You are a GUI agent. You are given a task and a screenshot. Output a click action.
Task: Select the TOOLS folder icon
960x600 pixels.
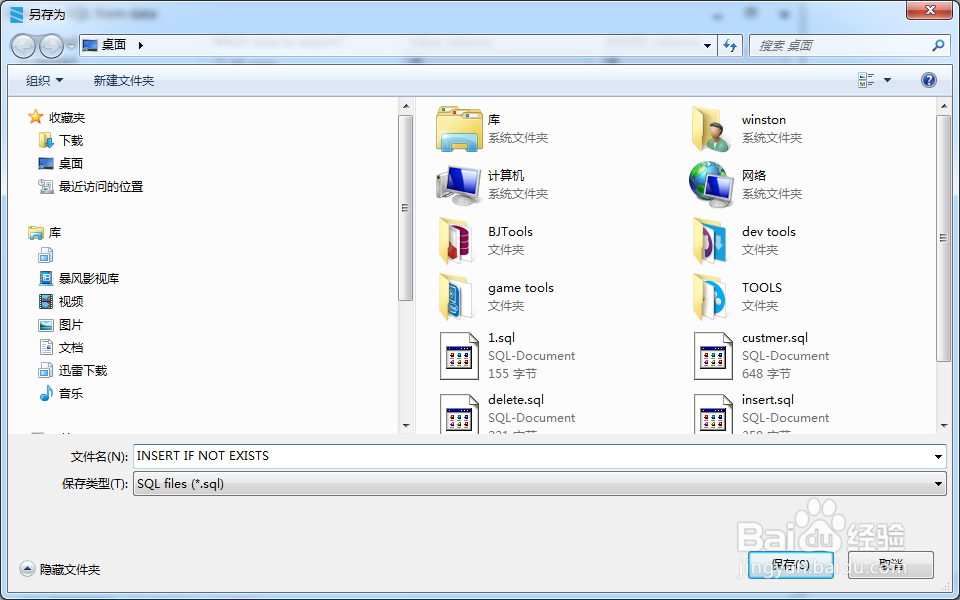[711, 297]
